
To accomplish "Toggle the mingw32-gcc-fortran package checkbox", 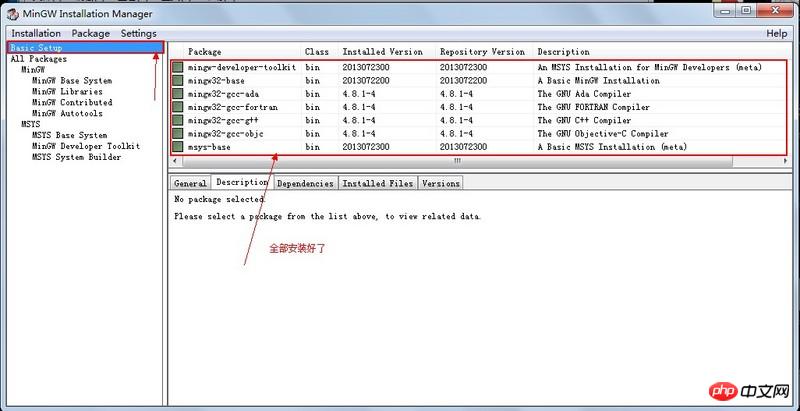I will 177,107.
